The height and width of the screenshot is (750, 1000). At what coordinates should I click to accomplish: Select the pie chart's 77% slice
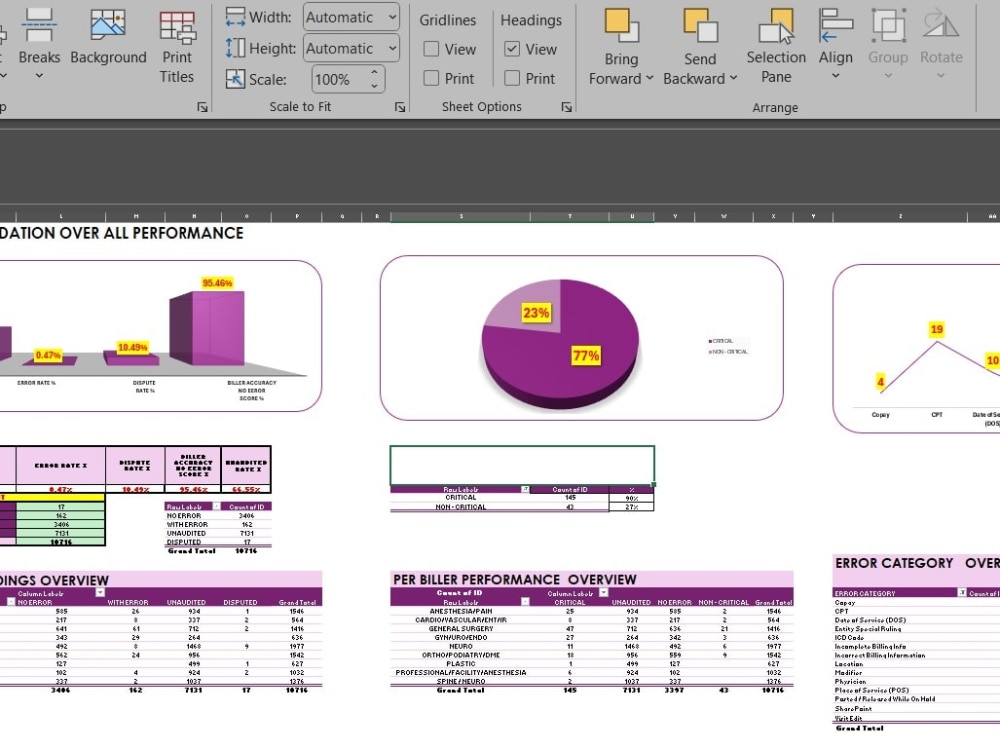coord(585,355)
